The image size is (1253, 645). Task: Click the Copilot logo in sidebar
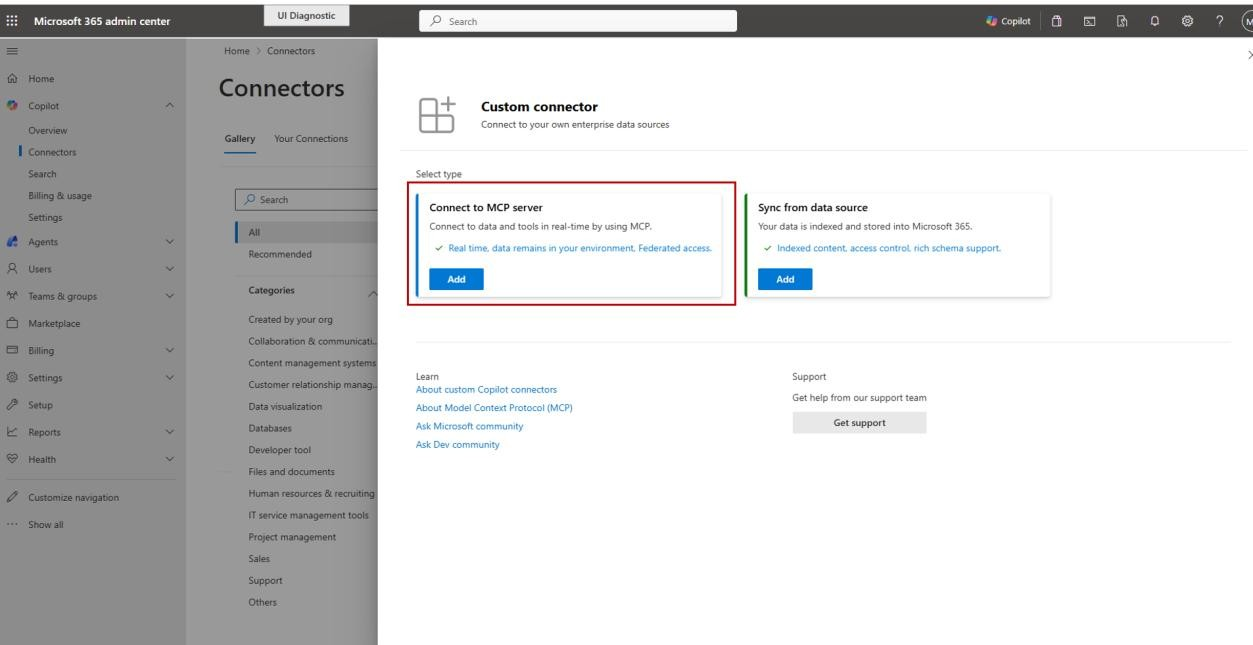[13, 106]
